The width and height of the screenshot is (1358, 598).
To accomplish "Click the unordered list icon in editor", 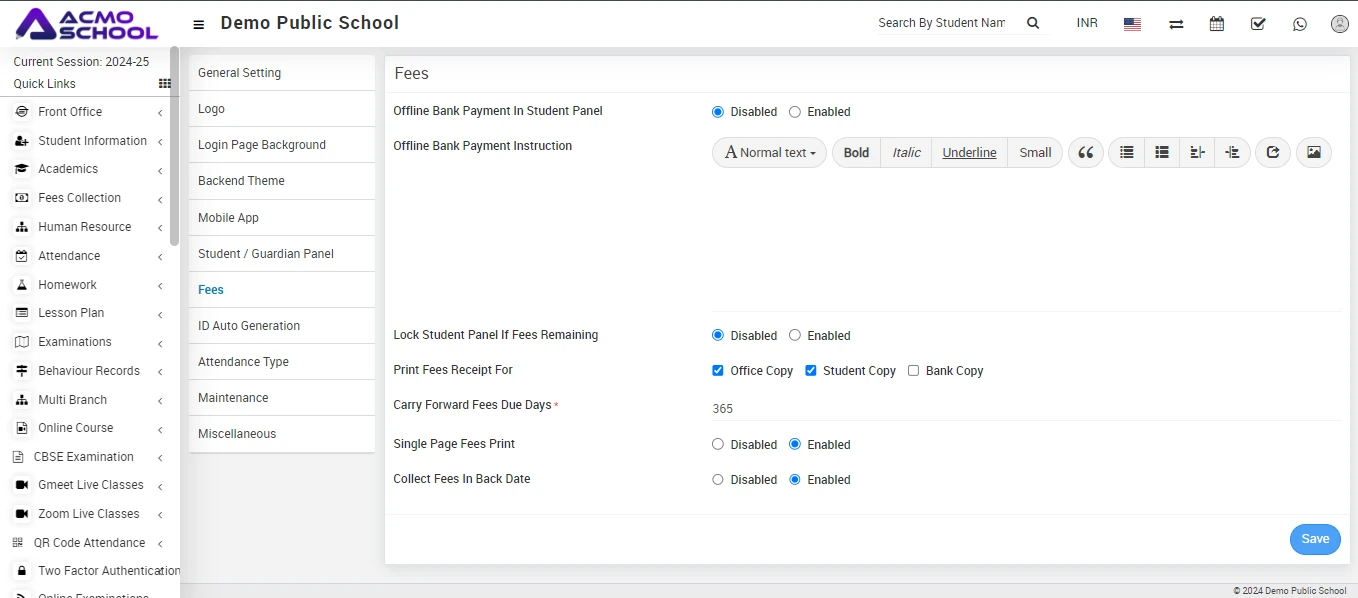I will pyautogui.click(x=1127, y=153).
